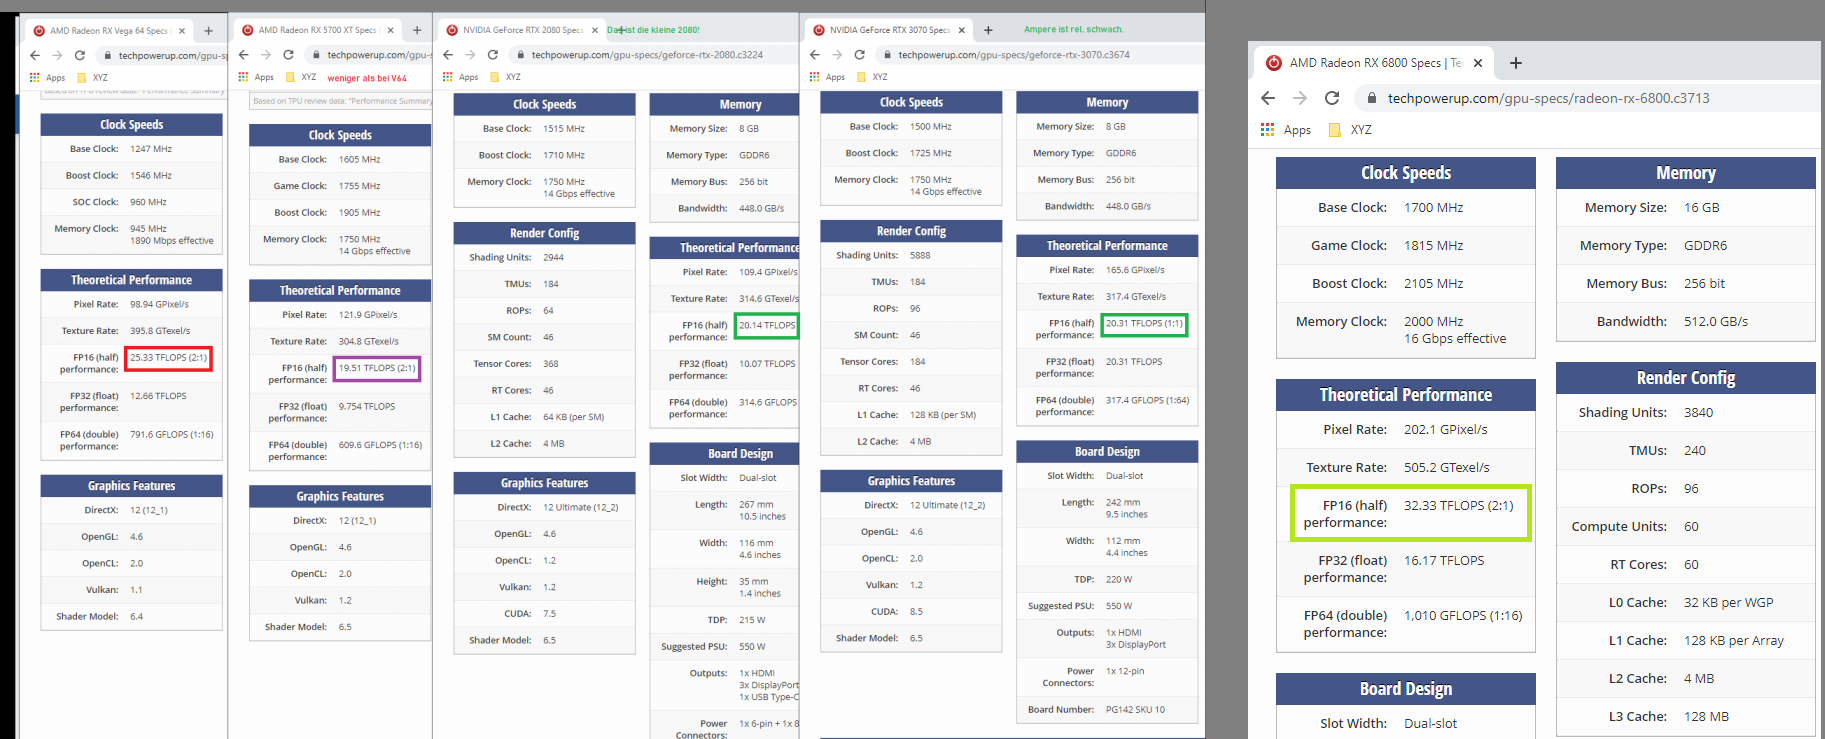Go forward in the RTX 2080 browser window
Image resolution: width=1825 pixels, height=739 pixels.
click(470, 55)
